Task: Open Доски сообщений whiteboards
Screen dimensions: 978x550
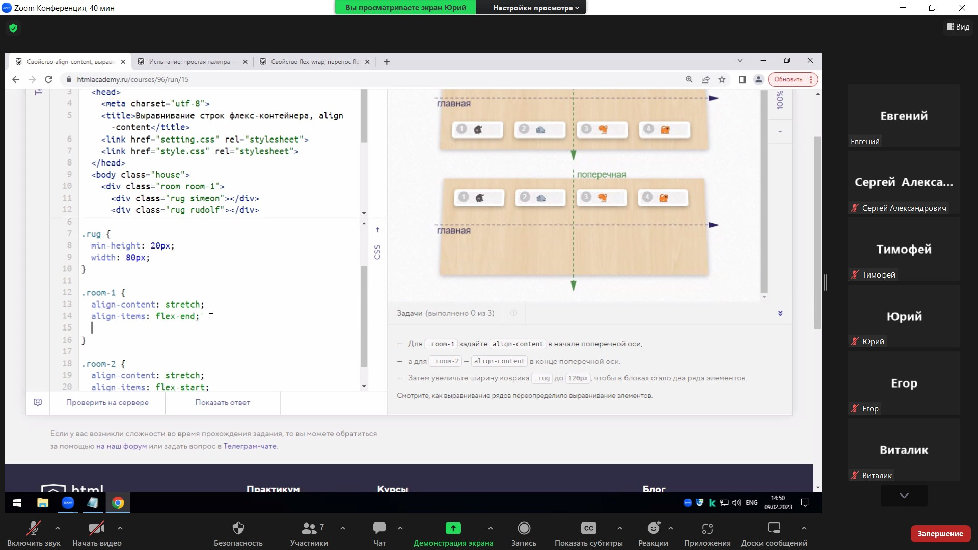Action: coord(774,534)
